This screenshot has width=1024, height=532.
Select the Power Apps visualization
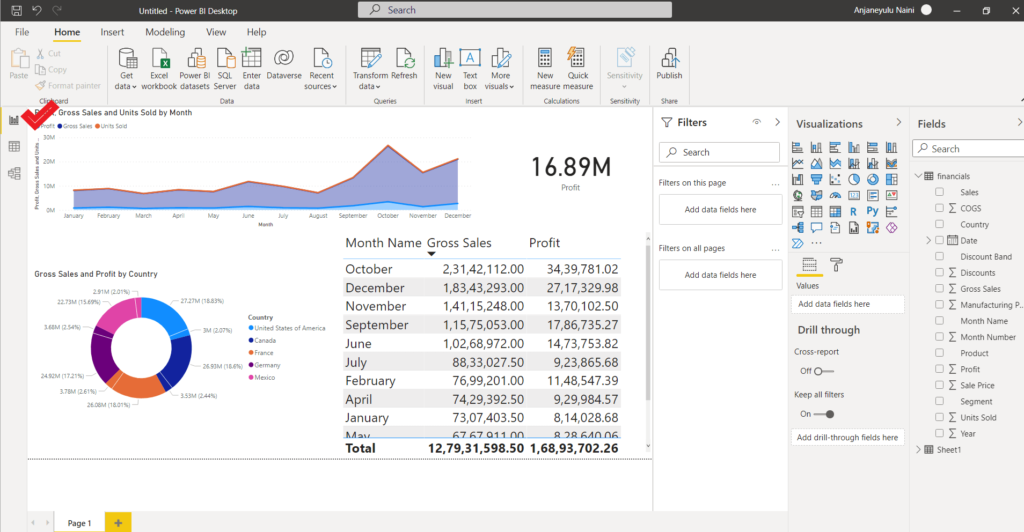pos(891,227)
